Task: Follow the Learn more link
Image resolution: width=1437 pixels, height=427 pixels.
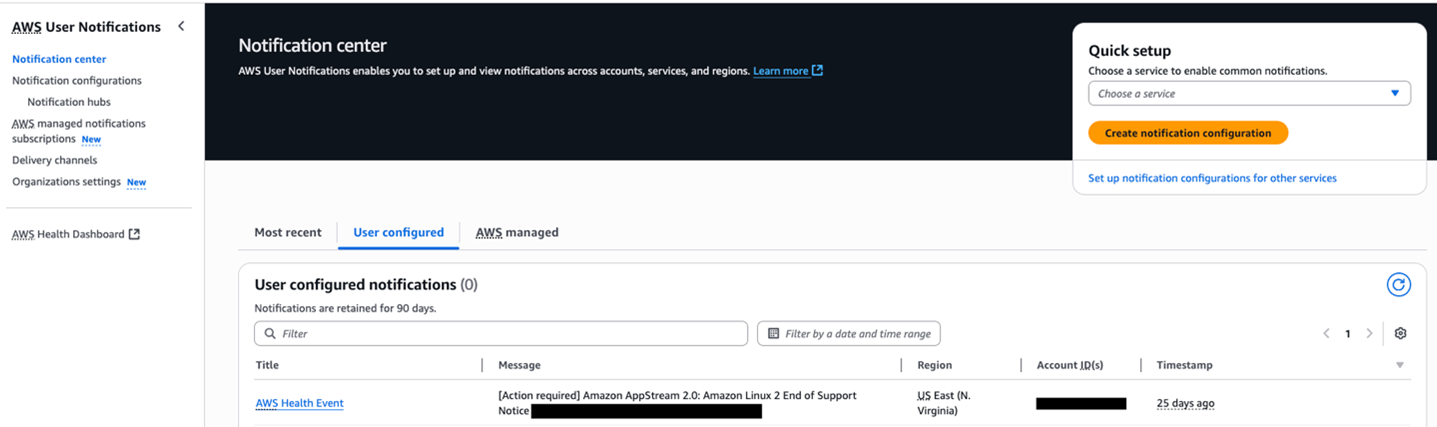Action: point(781,71)
